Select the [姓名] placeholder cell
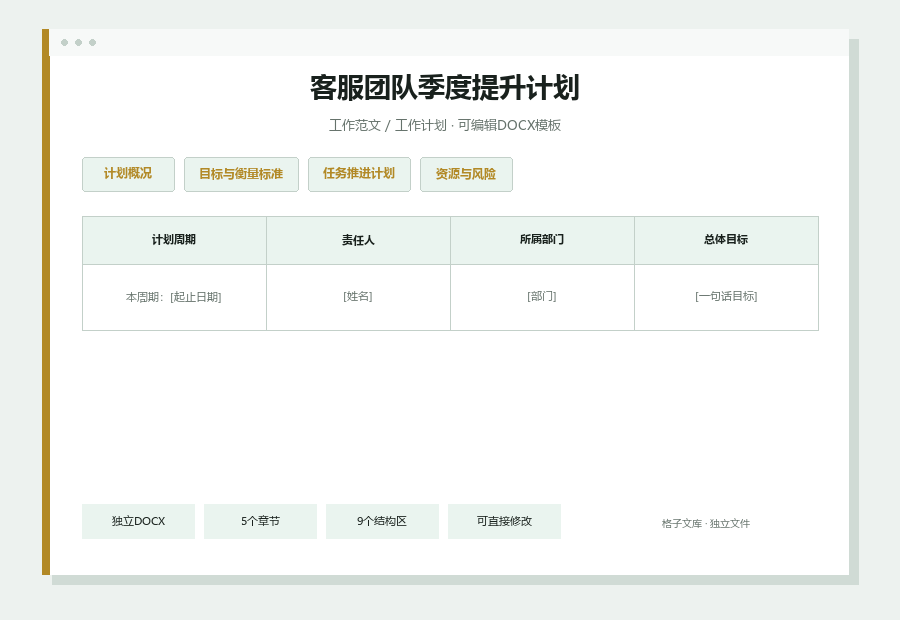The height and width of the screenshot is (620, 900). coord(358,297)
